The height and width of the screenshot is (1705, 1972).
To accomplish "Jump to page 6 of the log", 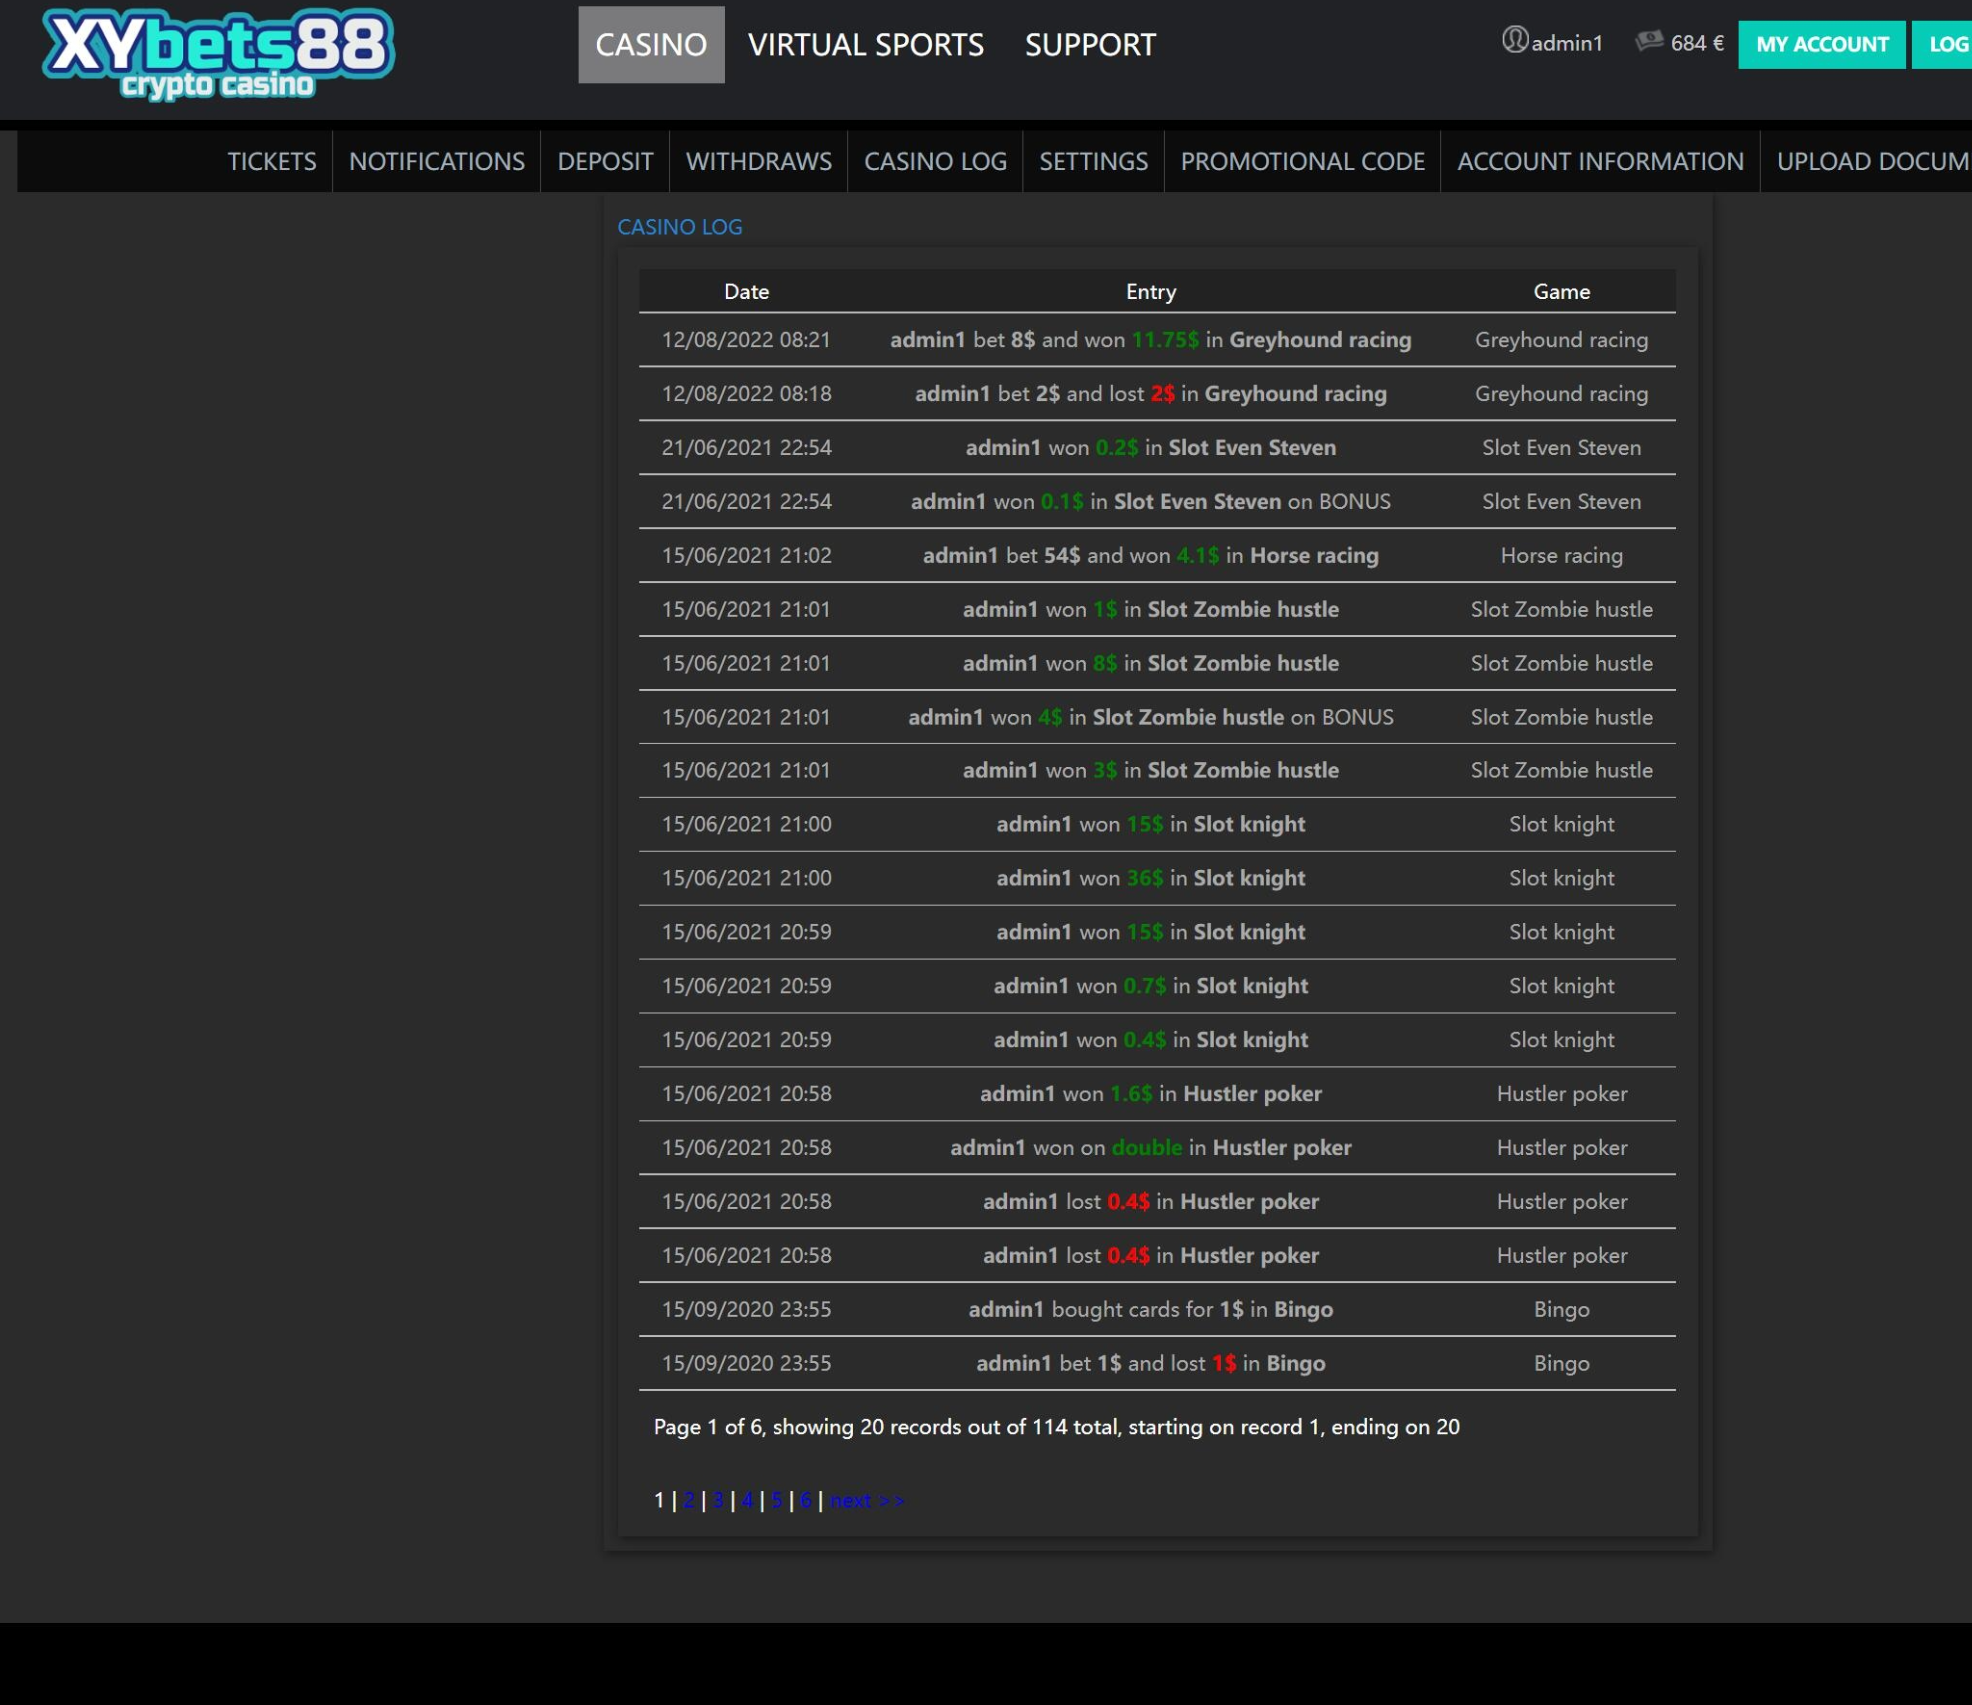I will [805, 1500].
